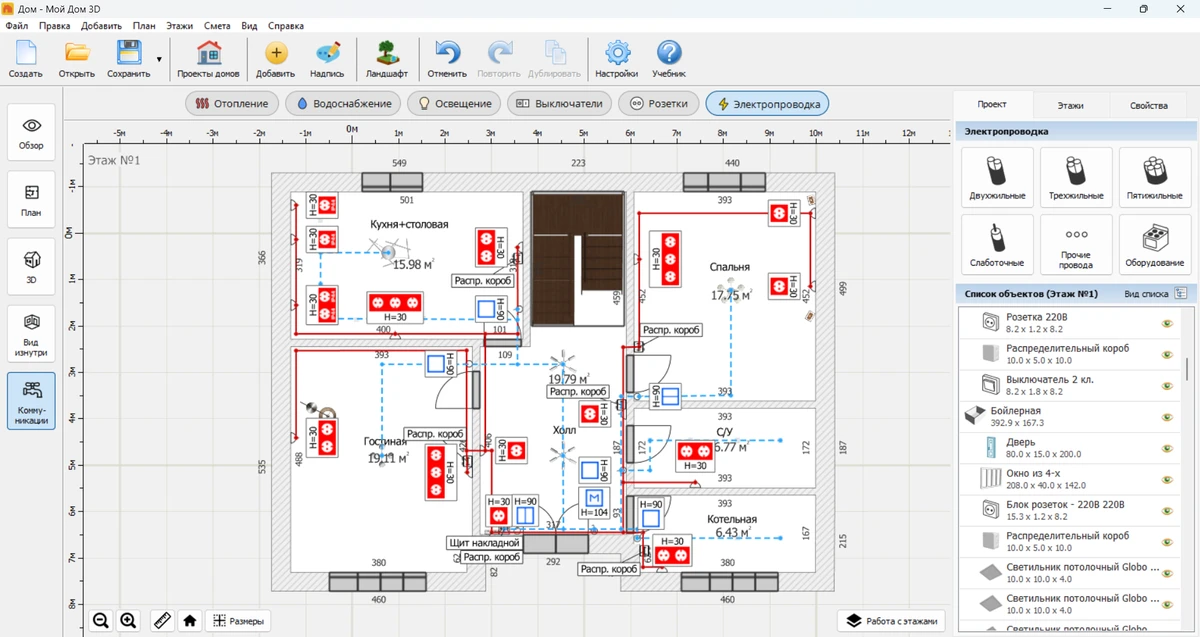Click the Кухня+столовая room label
Image resolution: width=1200 pixels, height=637 pixels.
pos(409,225)
